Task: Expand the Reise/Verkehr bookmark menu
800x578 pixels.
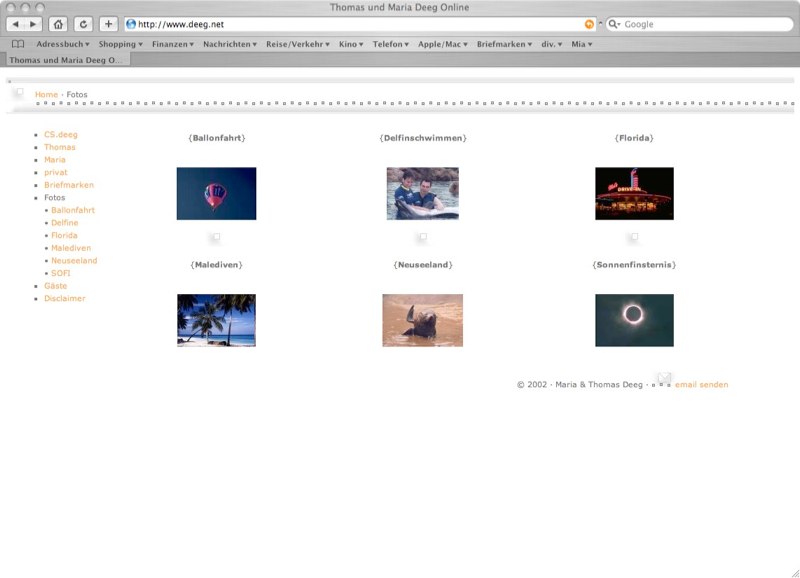Action: (297, 44)
